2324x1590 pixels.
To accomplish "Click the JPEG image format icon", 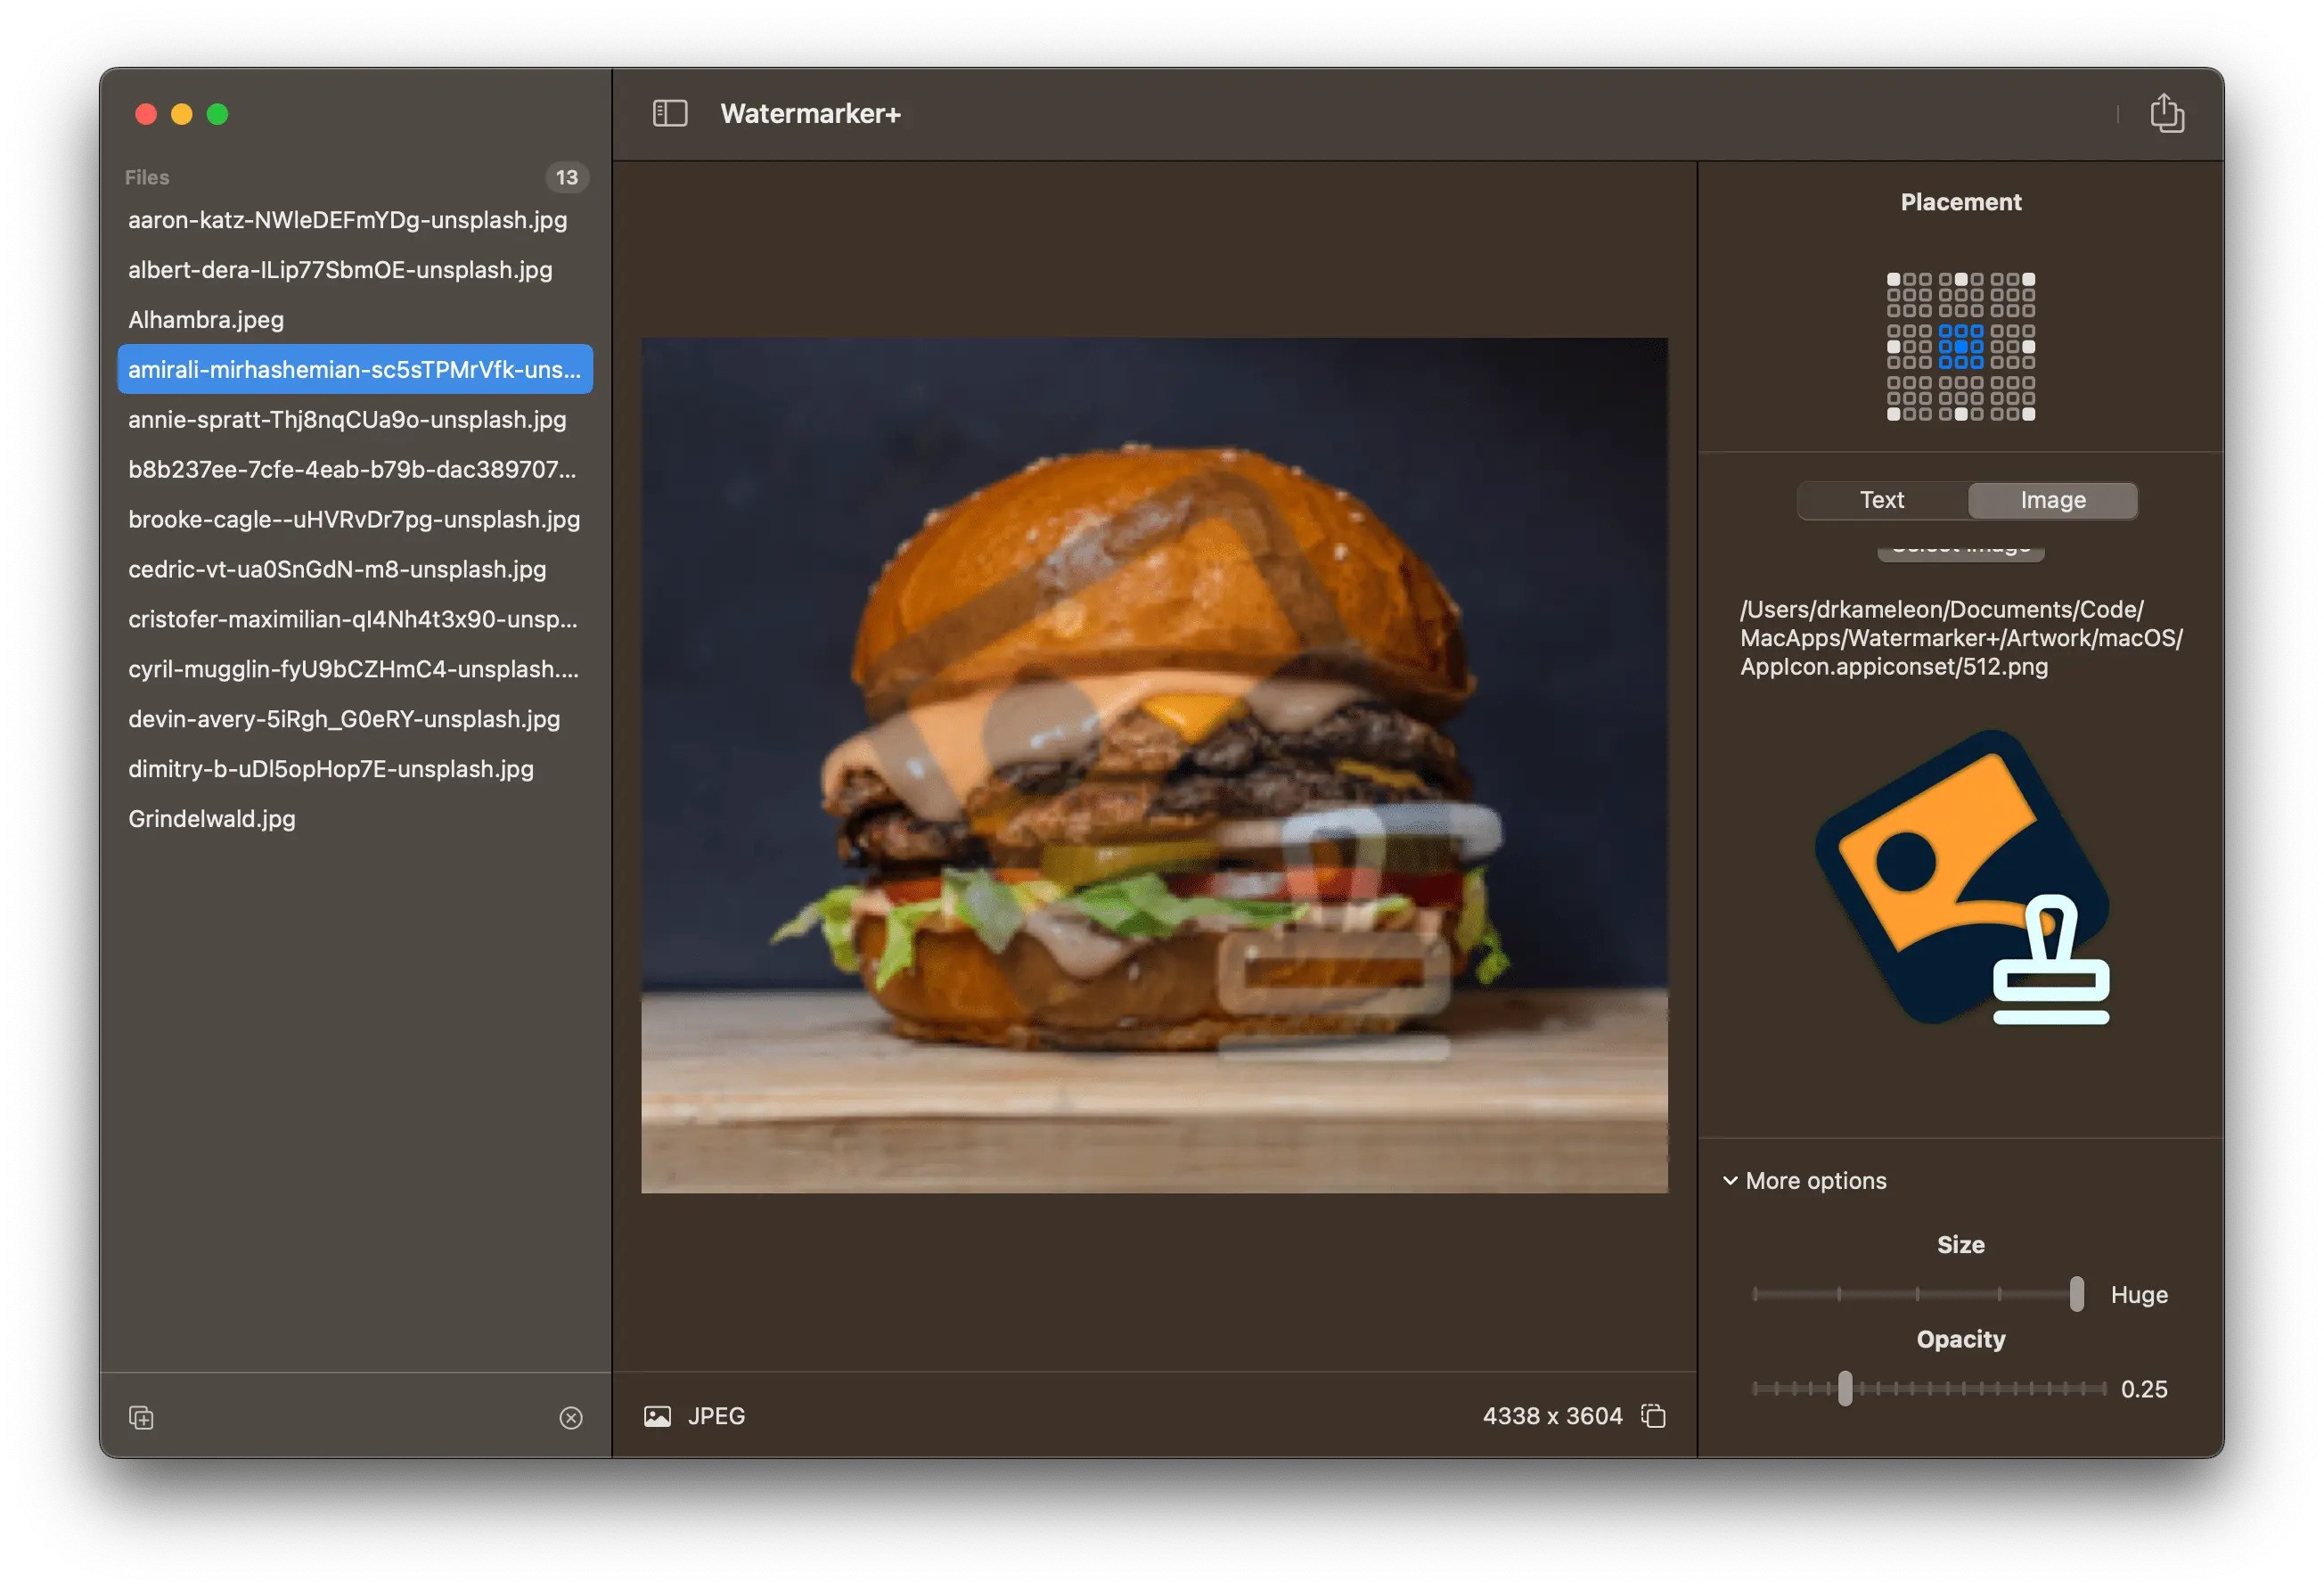I will (x=657, y=1416).
